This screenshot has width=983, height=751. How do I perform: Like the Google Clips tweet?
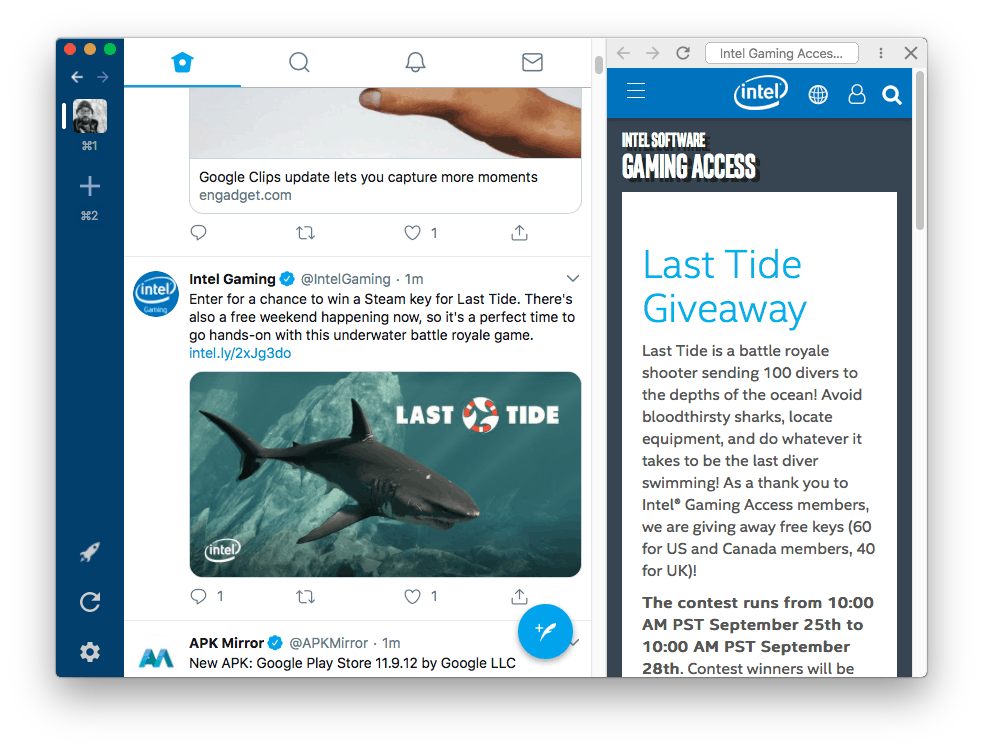click(412, 233)
